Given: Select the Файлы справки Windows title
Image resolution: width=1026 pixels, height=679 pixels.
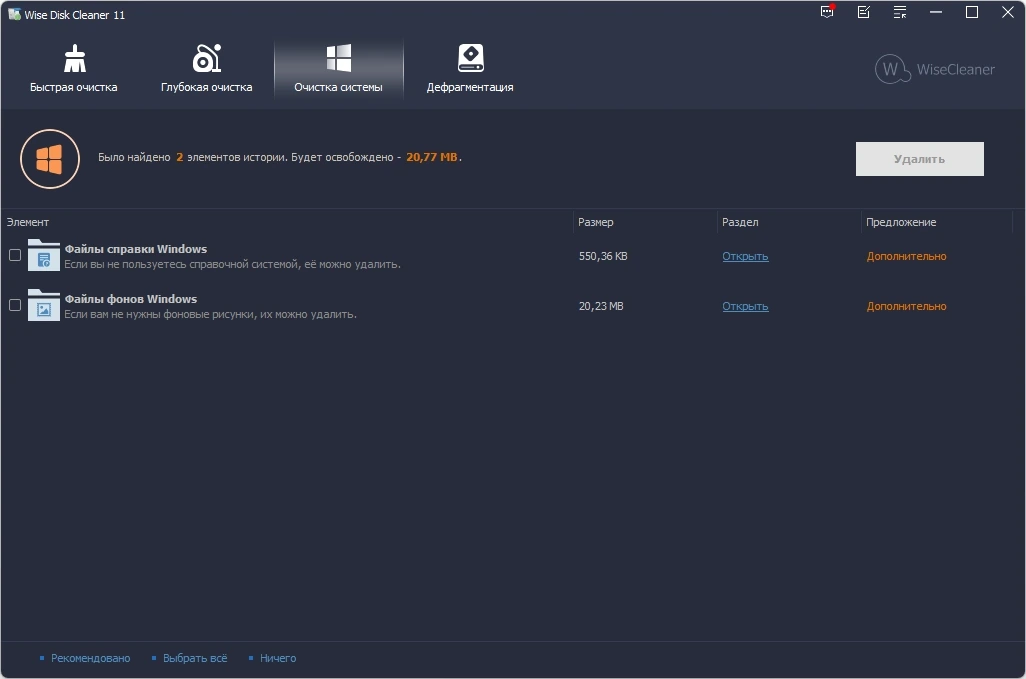Looking at the screenshot, I should coord(135,249).
